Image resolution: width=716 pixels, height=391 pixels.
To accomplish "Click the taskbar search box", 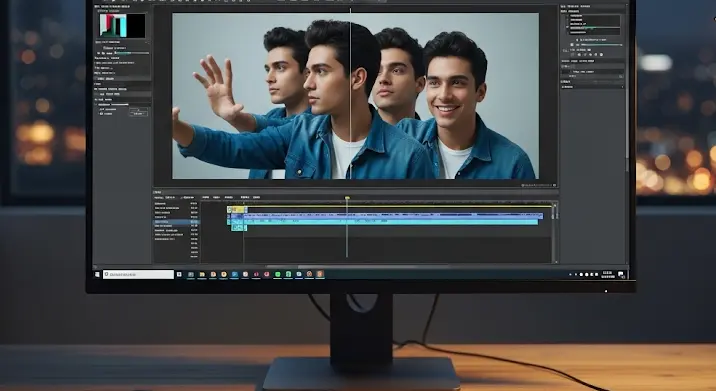I will 138,275.
